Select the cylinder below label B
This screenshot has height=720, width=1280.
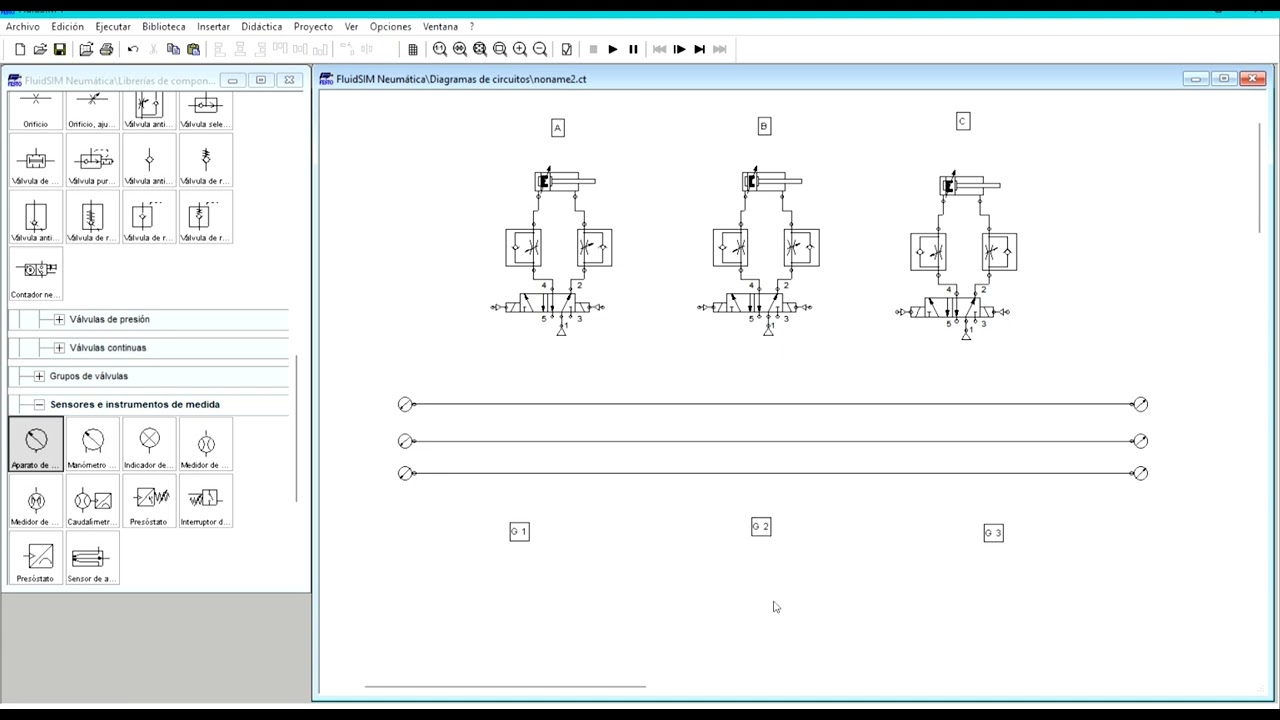[772, 181]
